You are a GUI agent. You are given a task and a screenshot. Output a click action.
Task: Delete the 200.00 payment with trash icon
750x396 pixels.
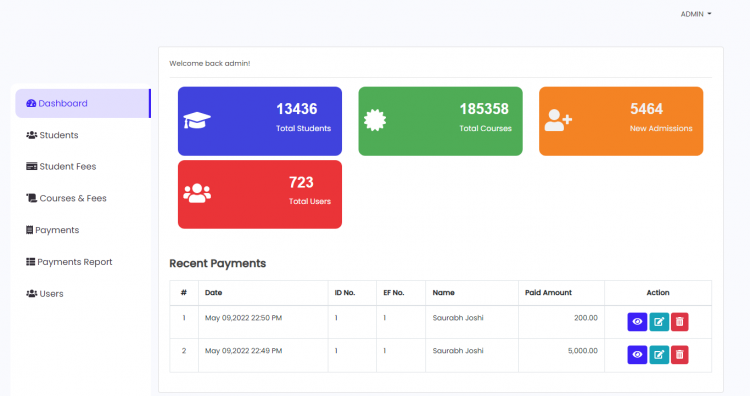680,322
